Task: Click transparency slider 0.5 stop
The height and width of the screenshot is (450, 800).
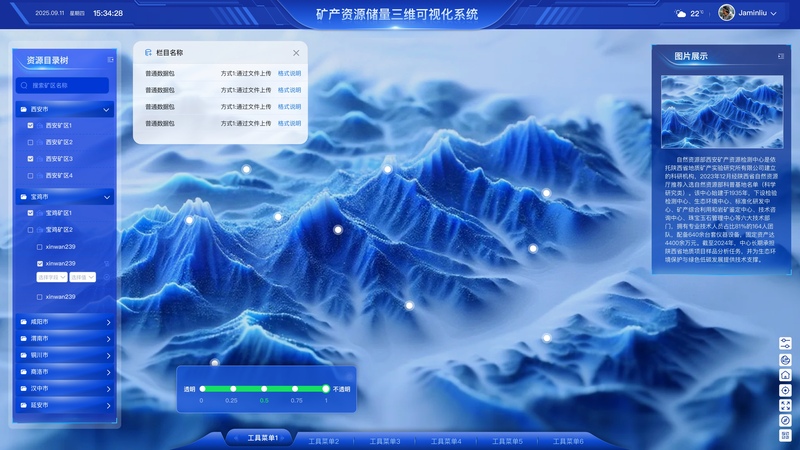Action: (264, 389)
